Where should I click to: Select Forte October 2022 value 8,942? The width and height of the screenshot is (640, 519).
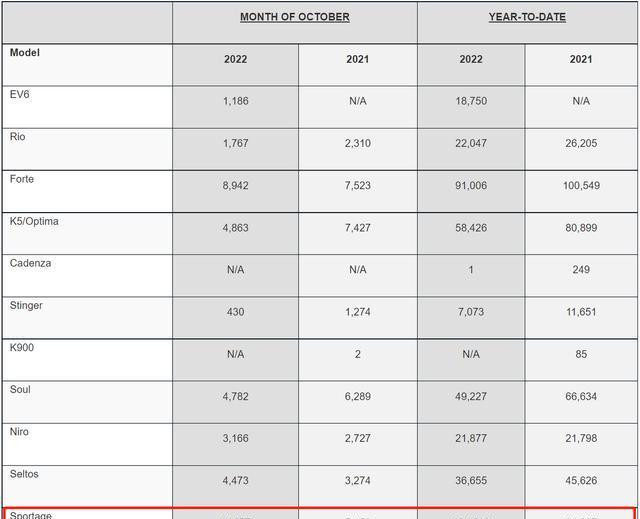click(x=236, y=186)
